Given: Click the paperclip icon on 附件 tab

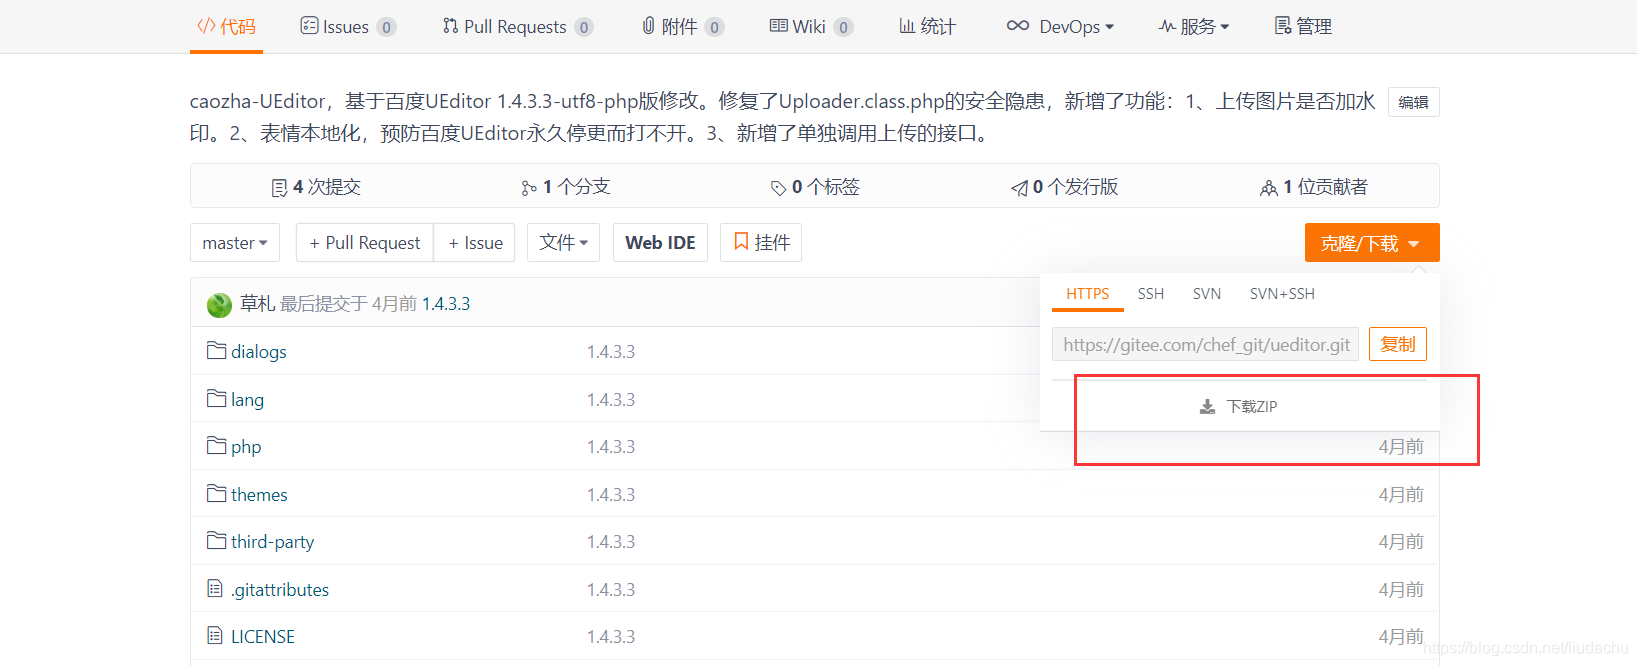Looking at the screenshot, I should (649, 25).
